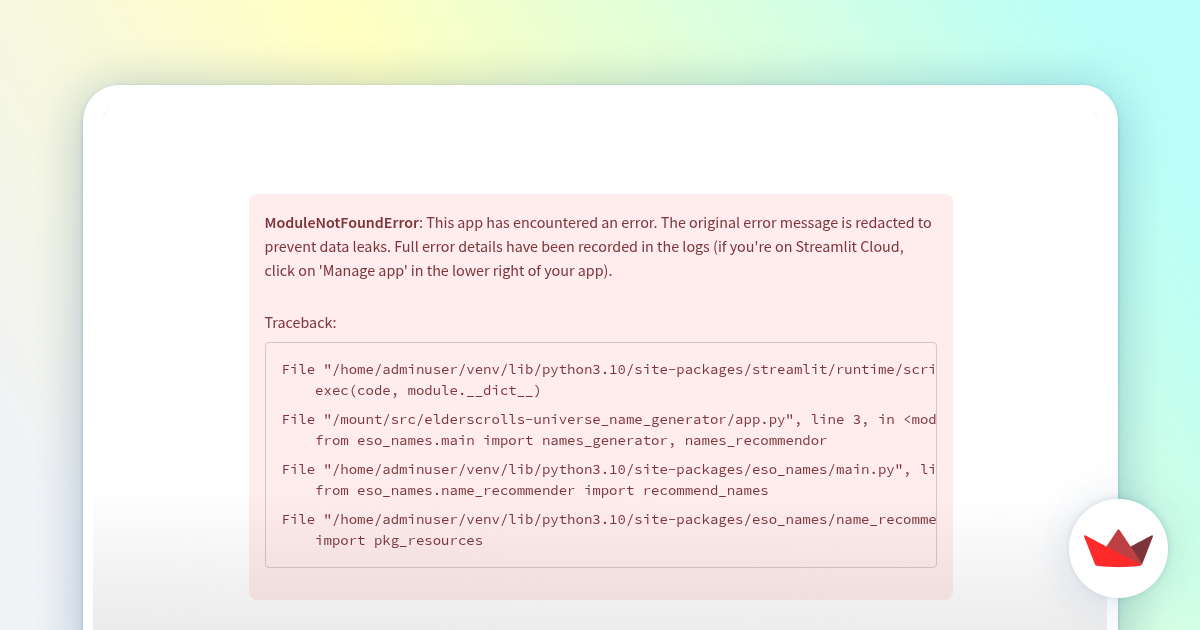
Task: Select 'from eso_names.main import' code line
Action: pyautogui.click(x=571, y=440)
